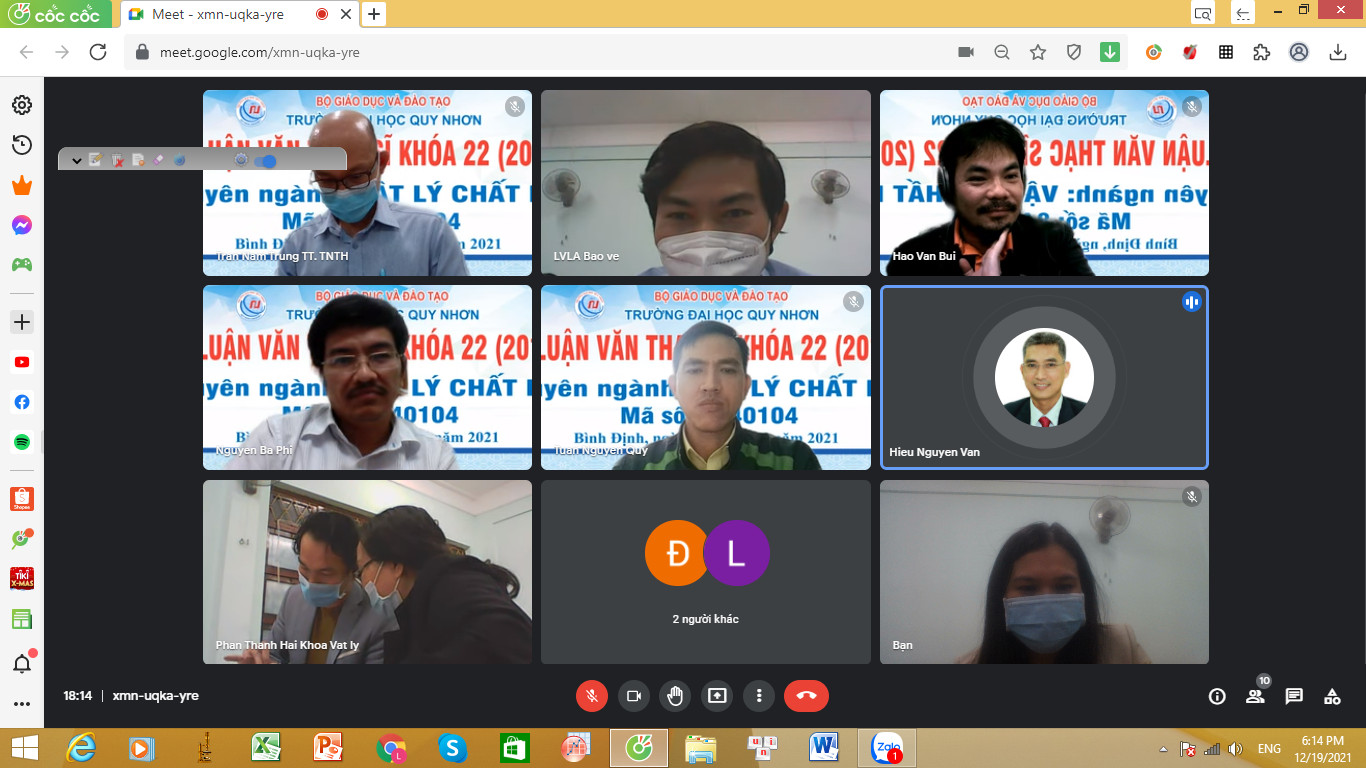Open meeting details info icon
The width and height of the screenshot is (1366, 768).
[1217, 697]
